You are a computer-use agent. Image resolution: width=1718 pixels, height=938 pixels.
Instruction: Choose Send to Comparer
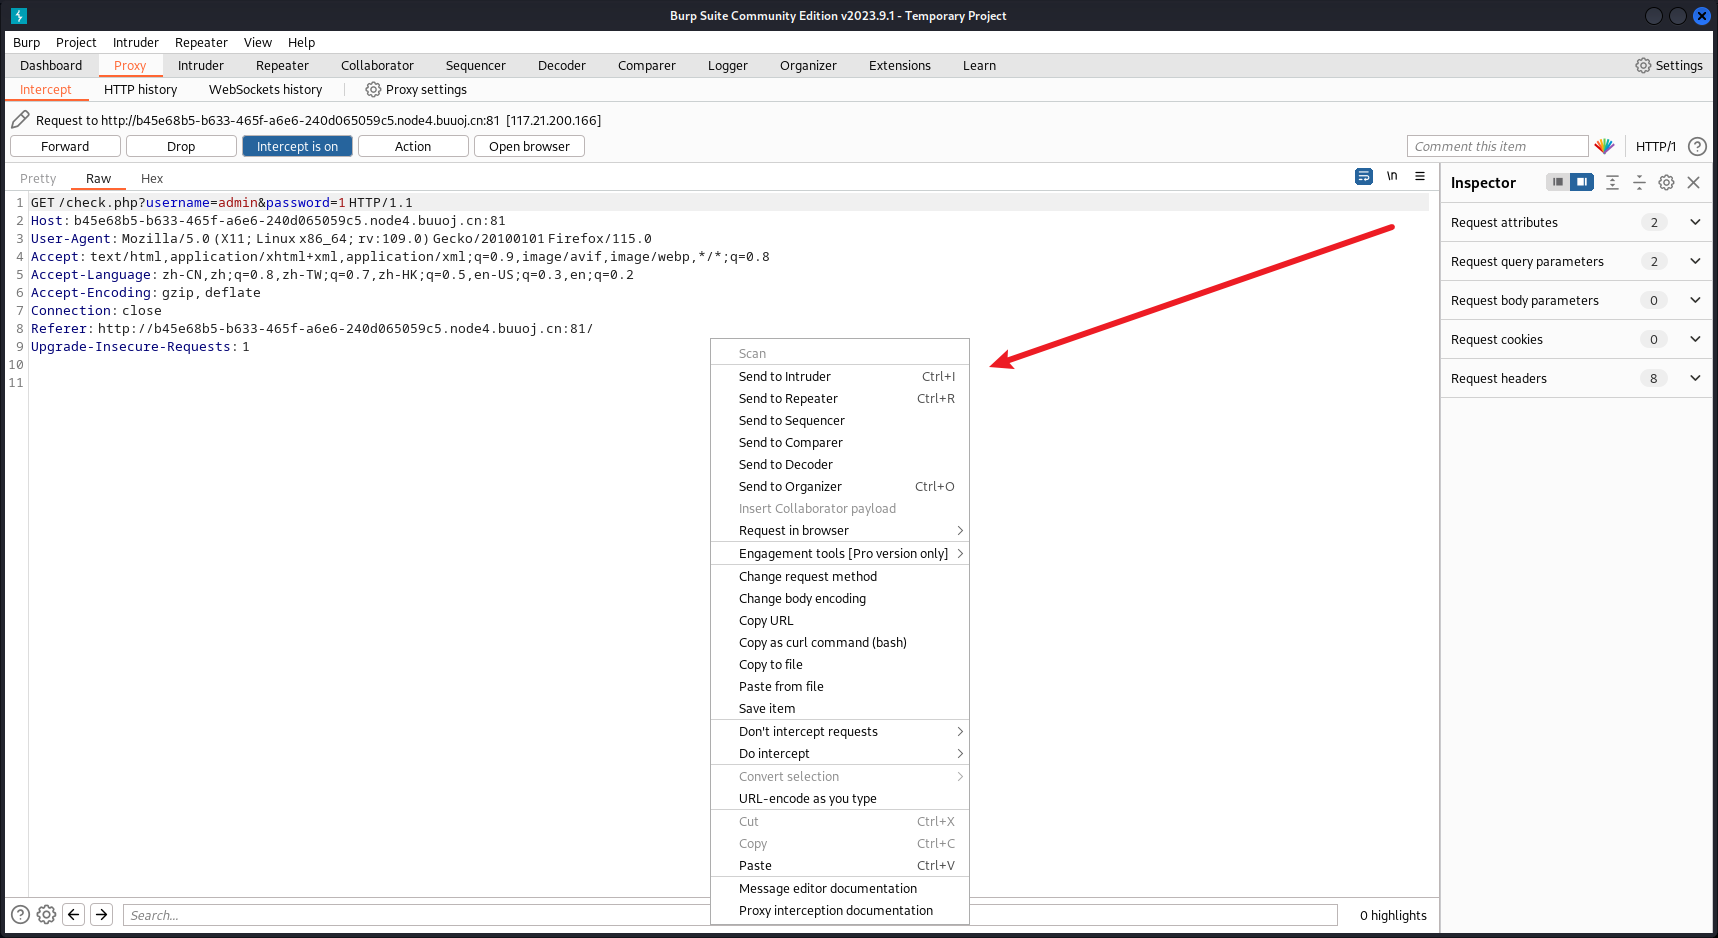click(x=840, y=442)
